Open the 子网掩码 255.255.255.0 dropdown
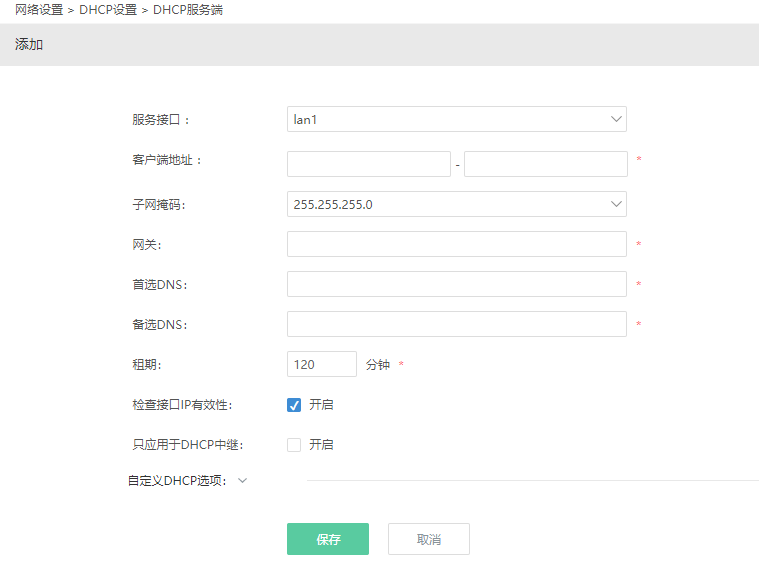This screenshot has height=588, width=759. point(456,204)
